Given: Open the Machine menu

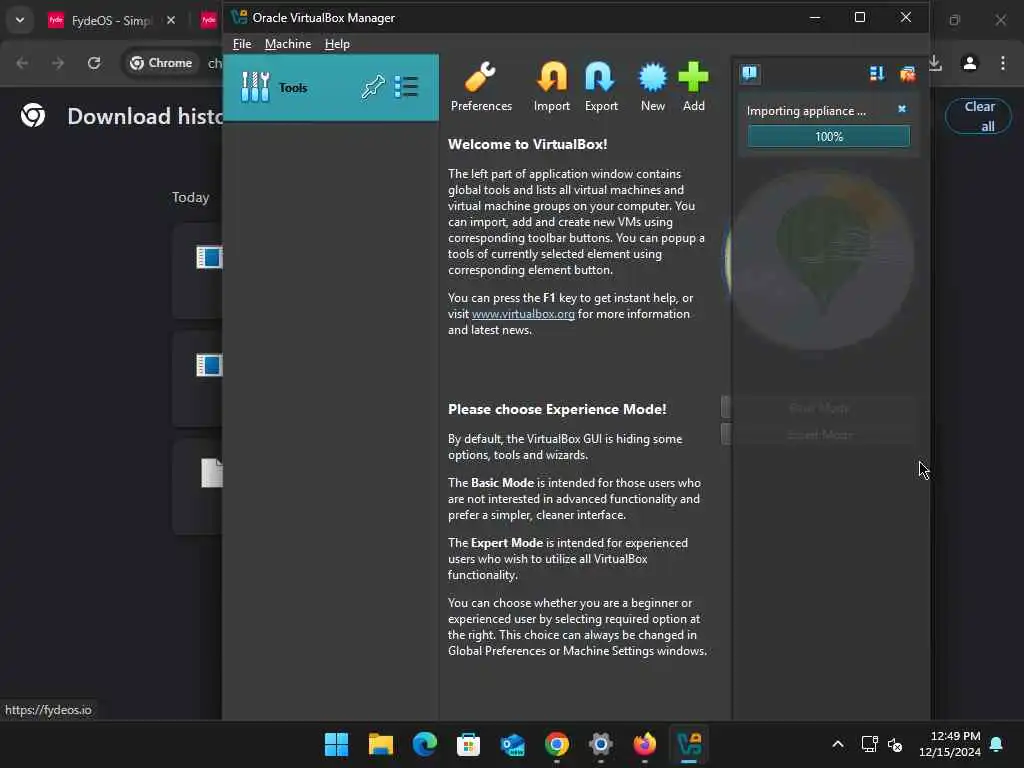Looking at the screenshot, I should [x=287, y=44].
